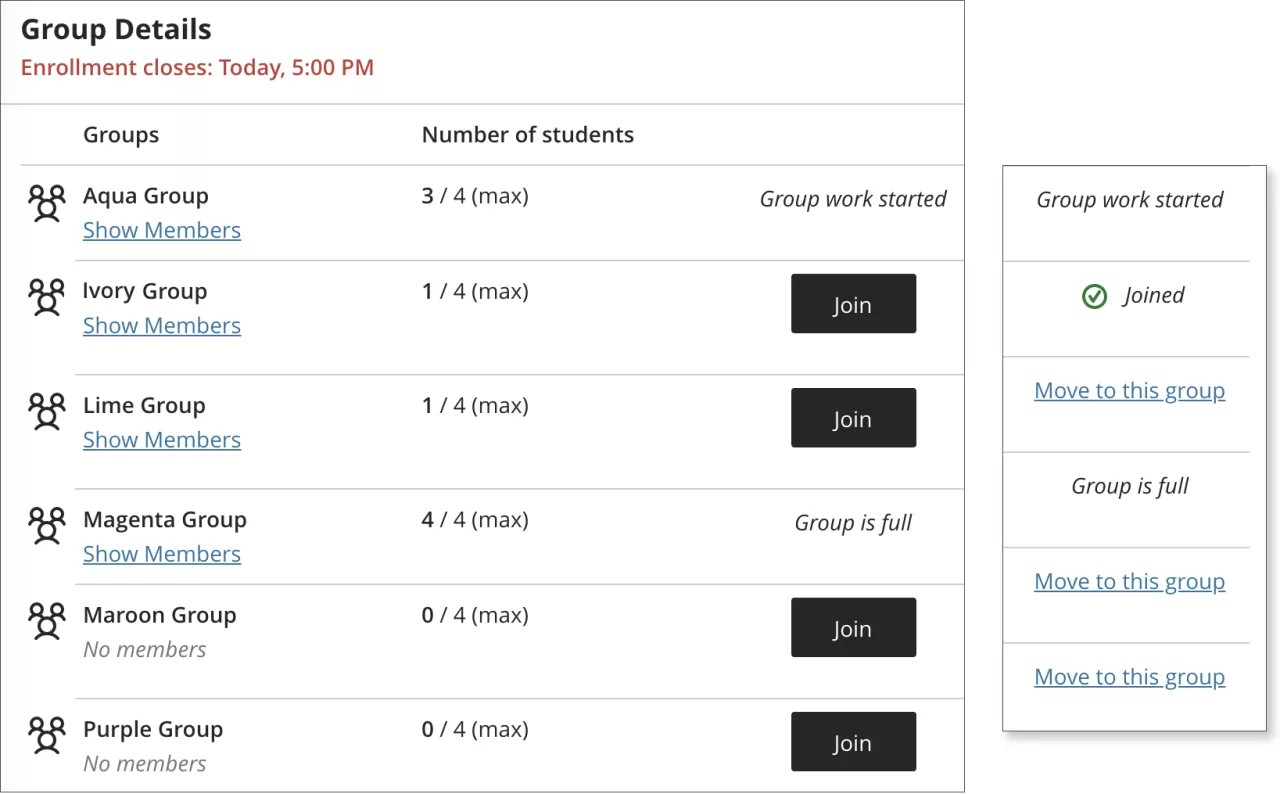This screenshot has height=794, width=1280.
Task: Click the enrollment closing deadline text
Action: coord(196,67)
